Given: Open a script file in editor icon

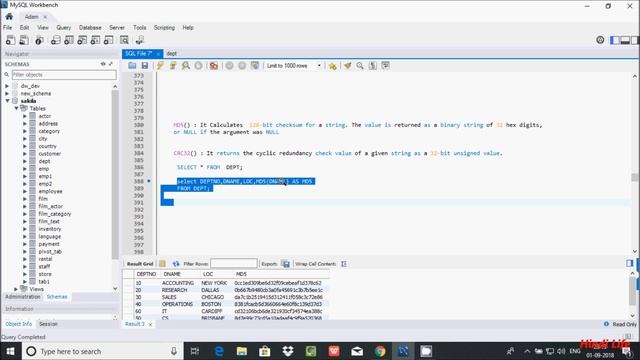Looking at the screenshot, I should pos(132,66).
